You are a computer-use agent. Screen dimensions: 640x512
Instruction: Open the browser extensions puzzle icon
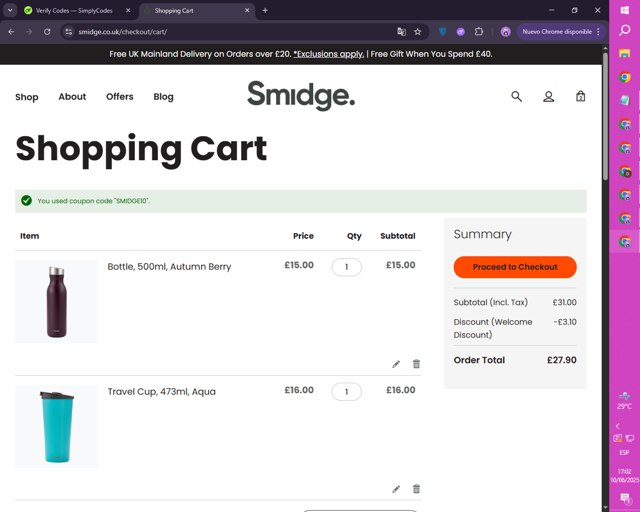pos(479,31)
